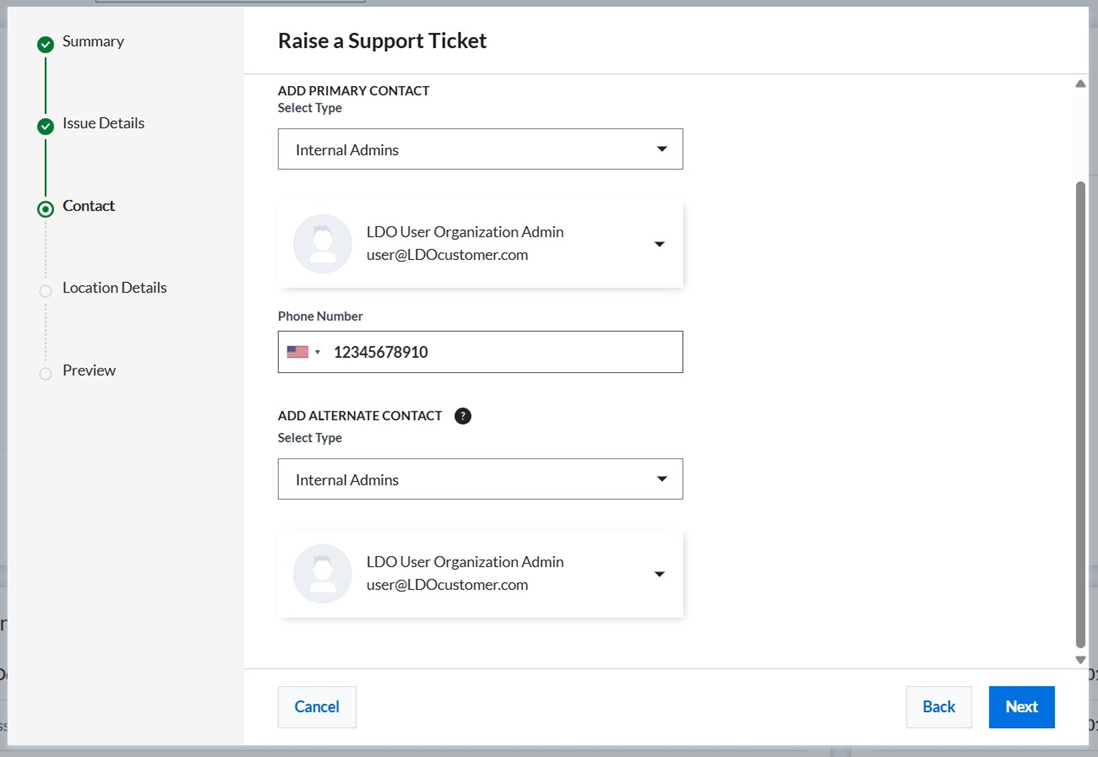Click the alternate contact help question icon
1098x757 pixels.
point(462,416)
